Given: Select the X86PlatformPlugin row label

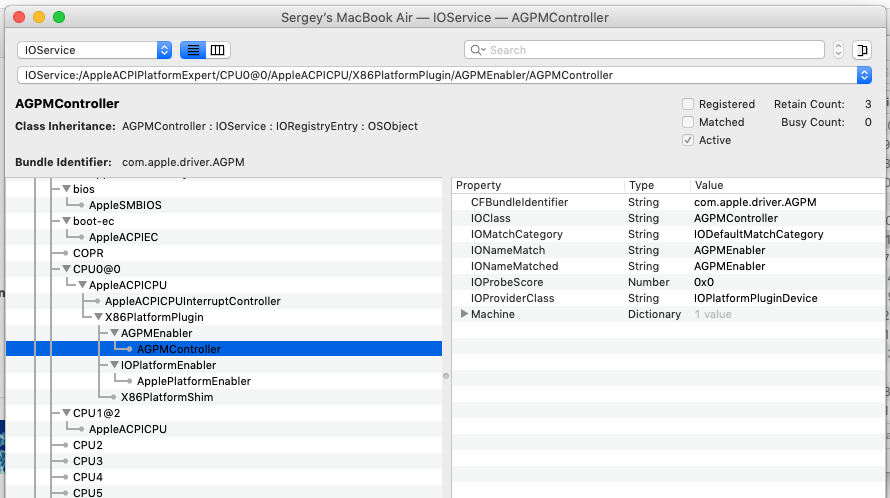Looking at the screenshot, I should 154,317.
